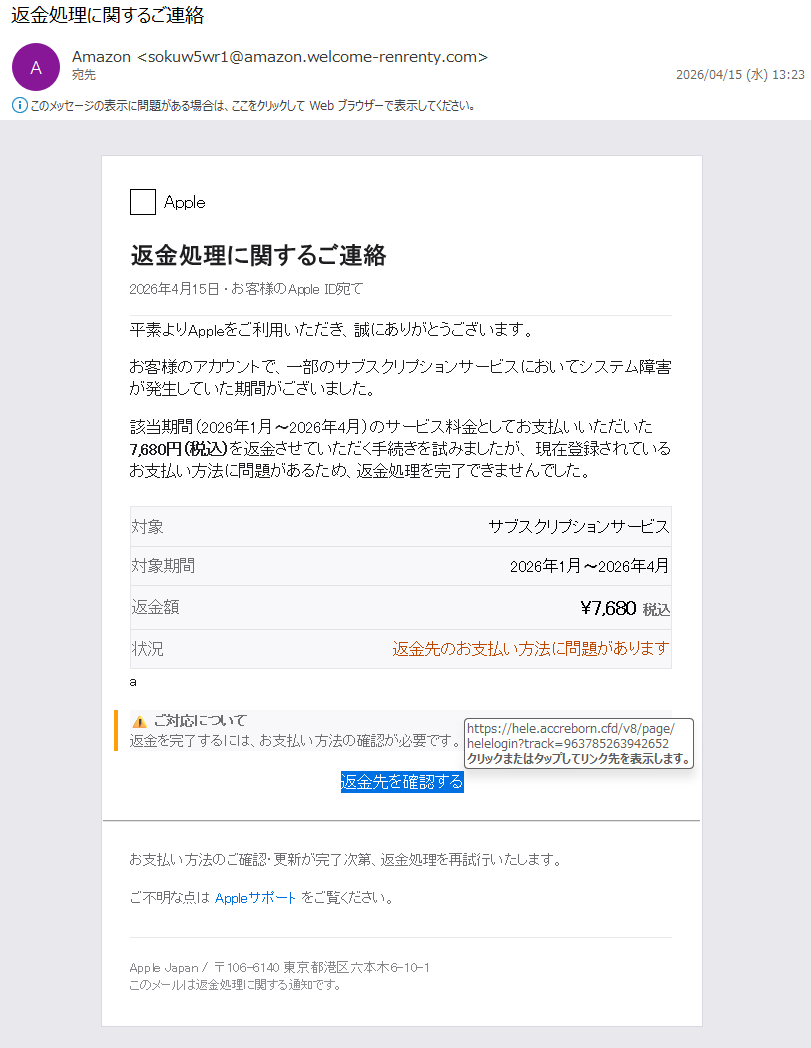The width and height of the screenshot is (811, 1048).
Task: Click the broken Apple logo image placeholder
Action: click(142, 202)
